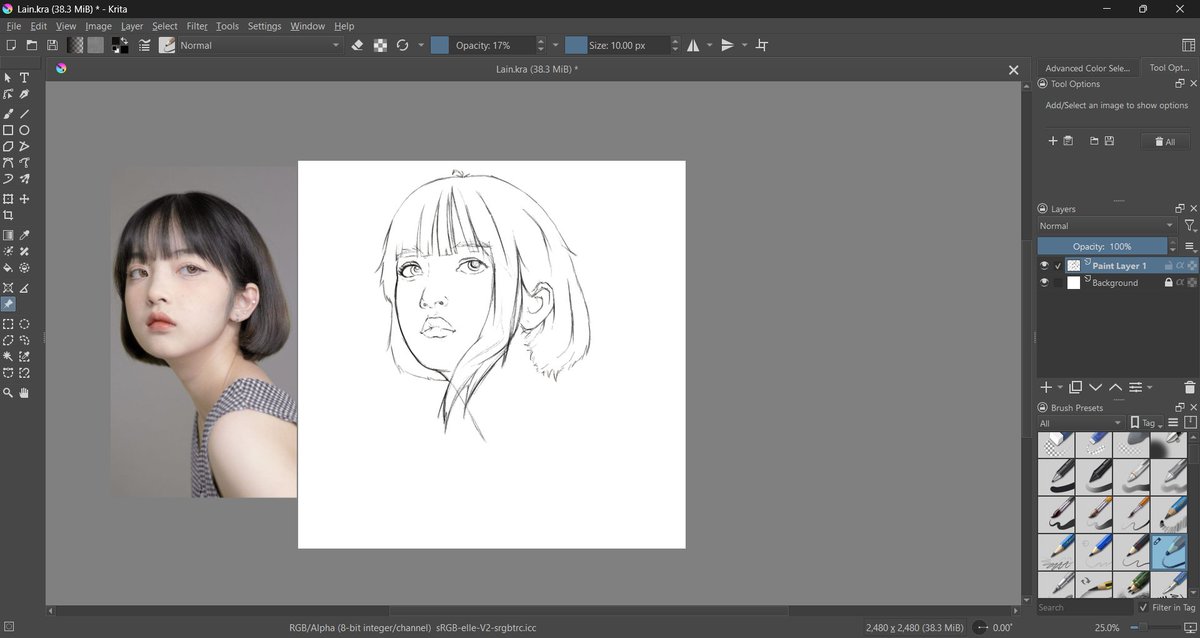Hide the Background layer
Screen dimensions: 1200x638
(x=1044, y=283)
